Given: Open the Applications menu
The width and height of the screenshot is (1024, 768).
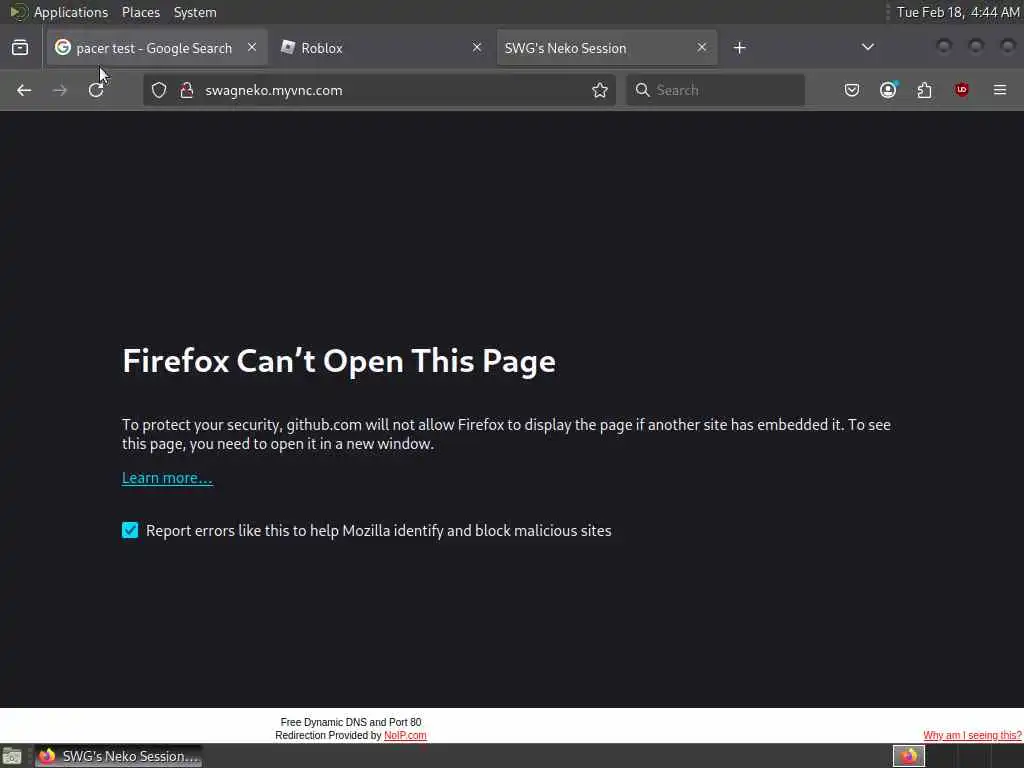Looking at the screenshot, I should (71, 12).
